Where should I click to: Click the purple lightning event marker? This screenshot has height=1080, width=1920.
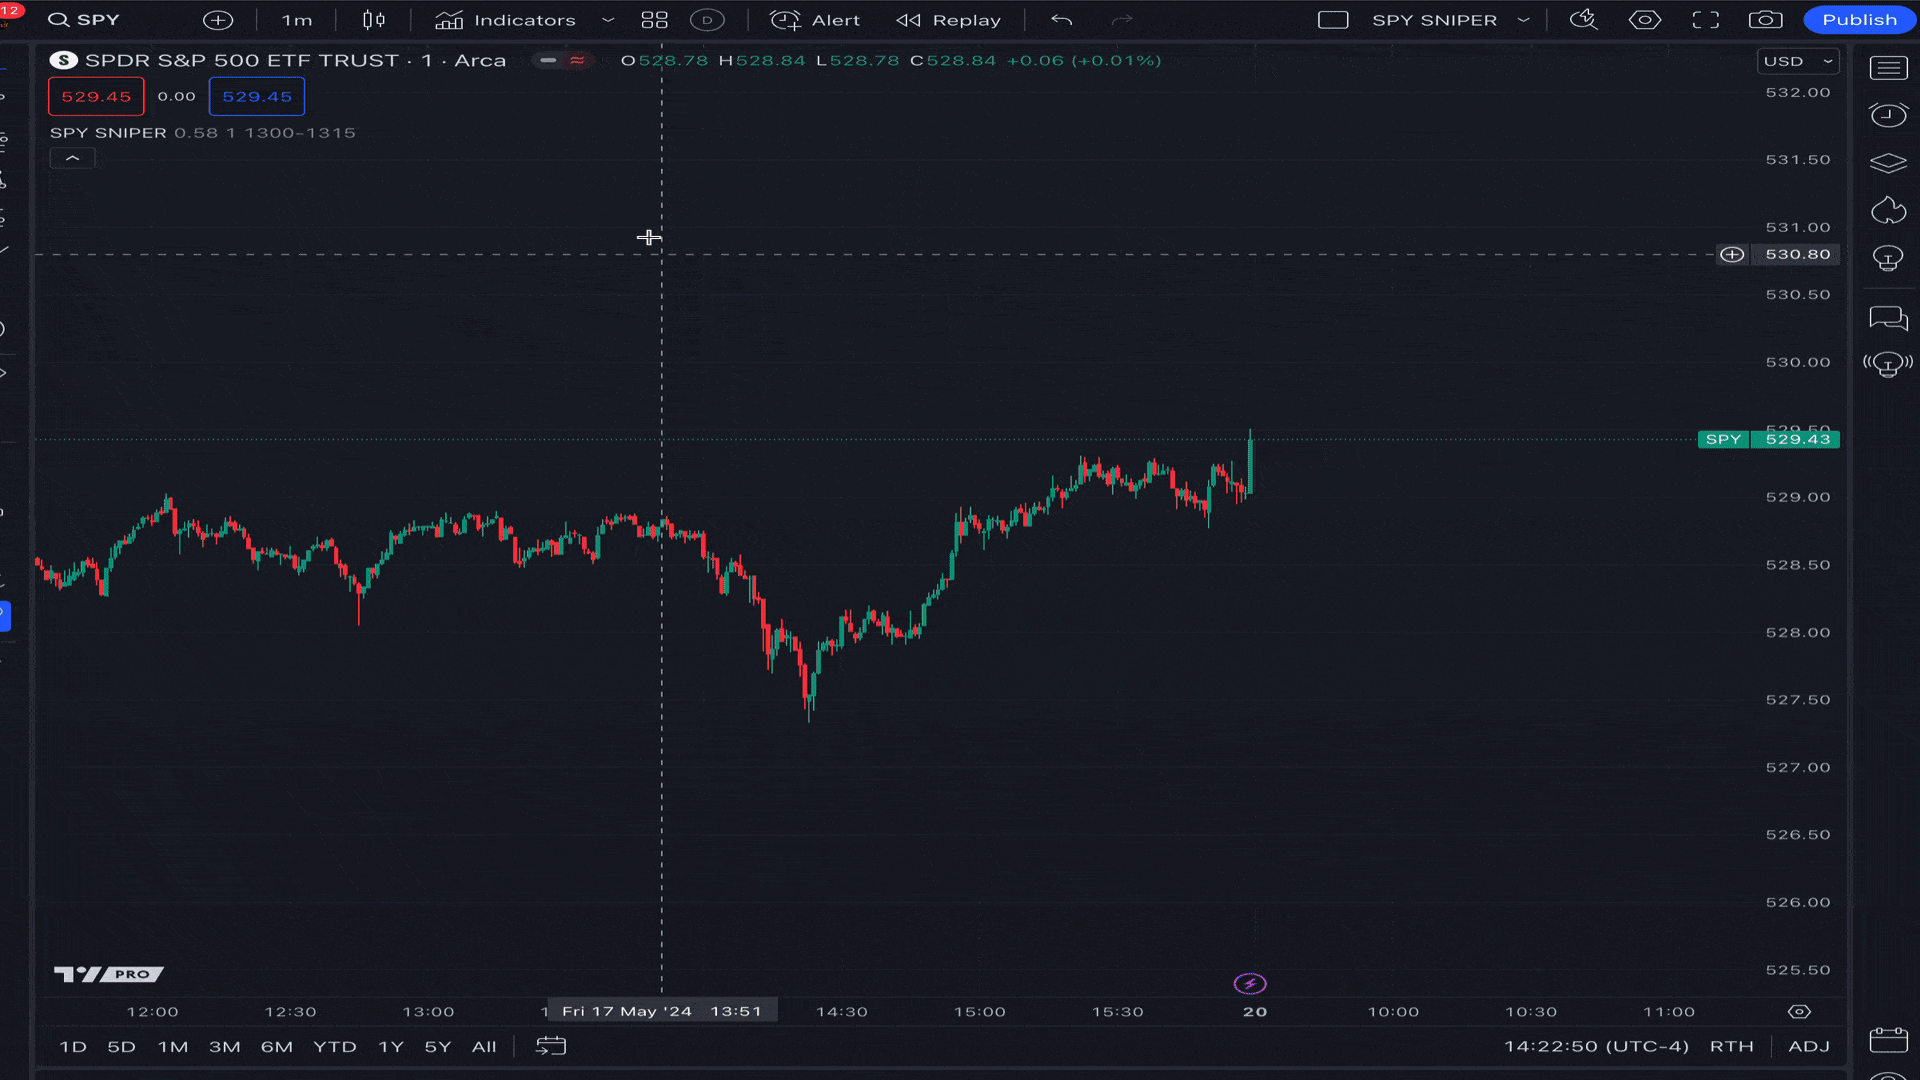1250,984
